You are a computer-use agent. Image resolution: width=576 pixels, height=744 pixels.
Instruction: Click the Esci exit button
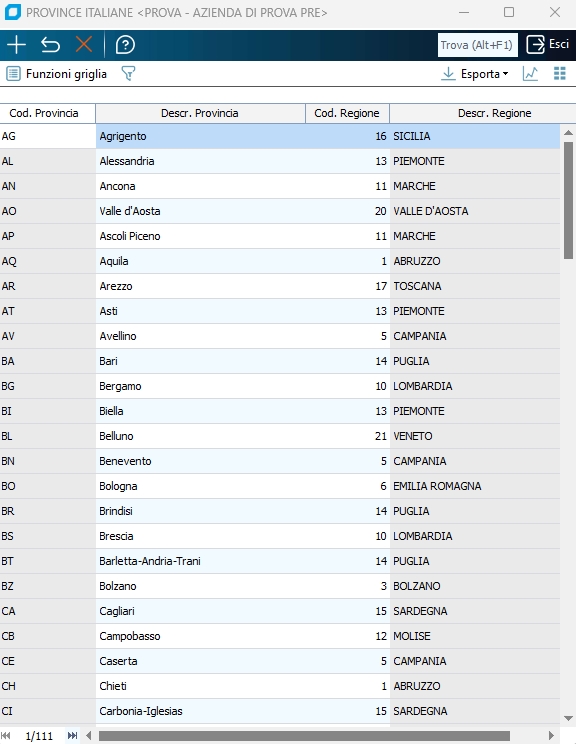pyautogui.click(x=548, y=45)
